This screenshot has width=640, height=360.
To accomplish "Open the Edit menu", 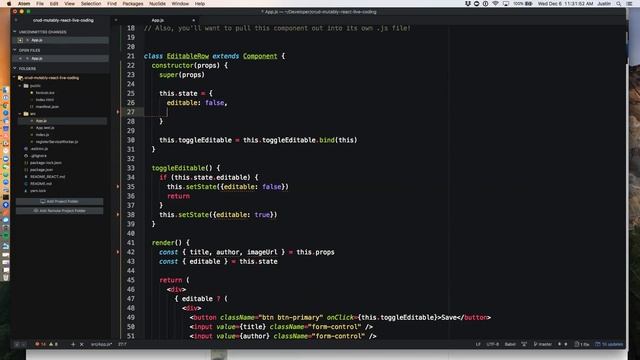I will (54, 4).
